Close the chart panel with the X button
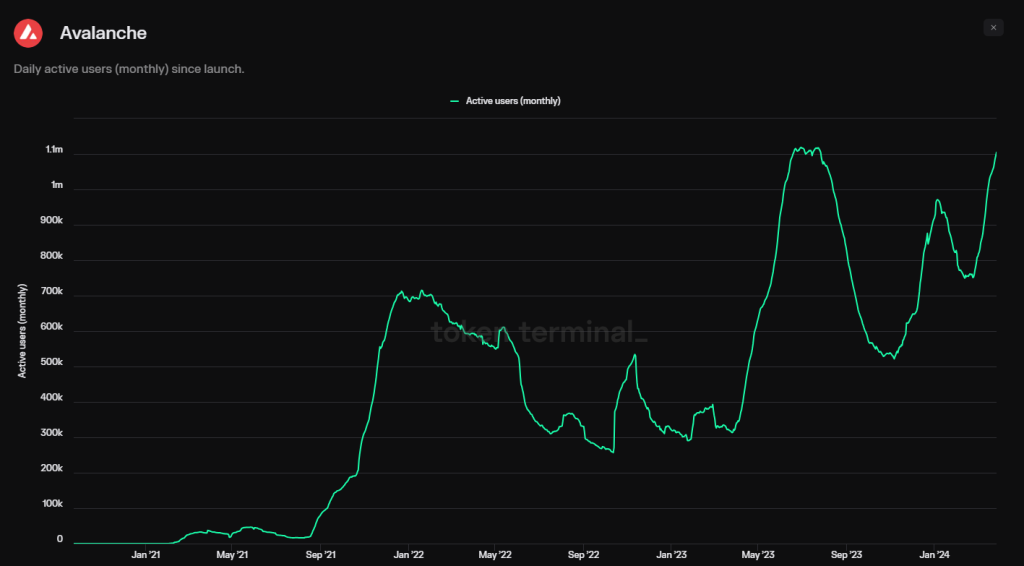The height and width of the screenshot is (566, 1024). pyautogui.click(x=993, y=28)
